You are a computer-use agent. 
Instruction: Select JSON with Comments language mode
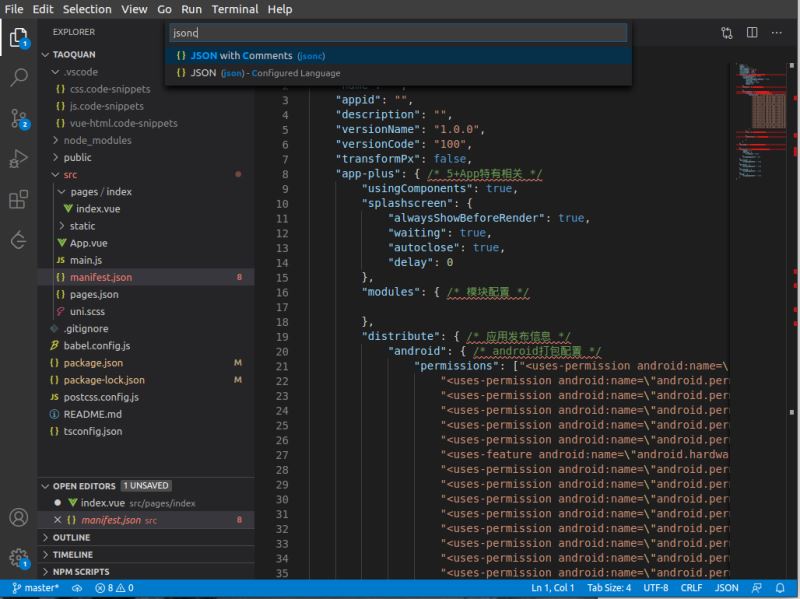[x=398, y=56]
